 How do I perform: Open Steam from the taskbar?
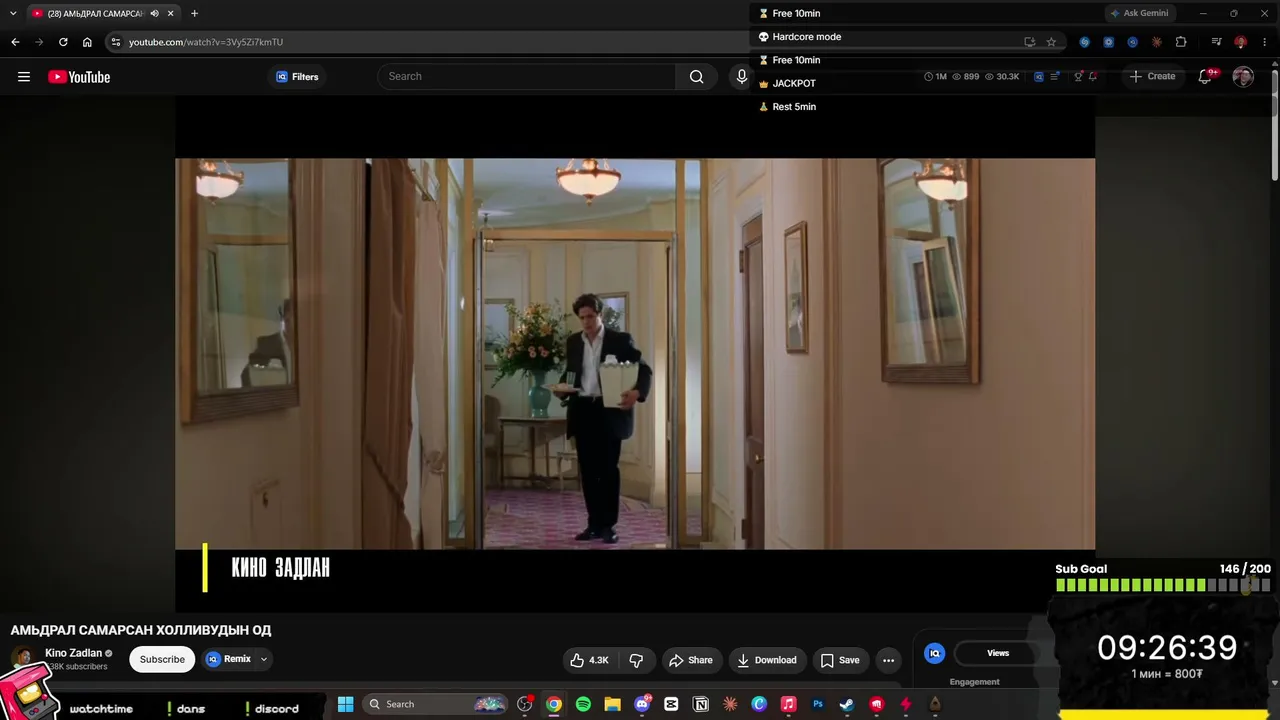click(847, 704)
